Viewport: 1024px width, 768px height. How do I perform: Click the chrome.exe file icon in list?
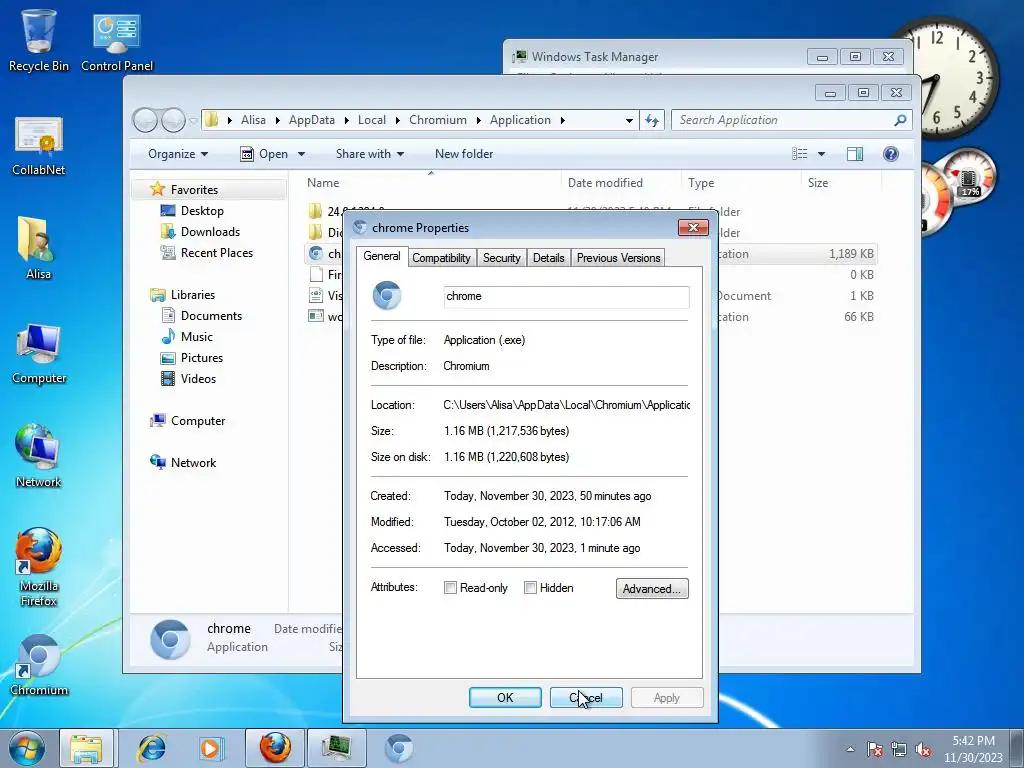316,253
